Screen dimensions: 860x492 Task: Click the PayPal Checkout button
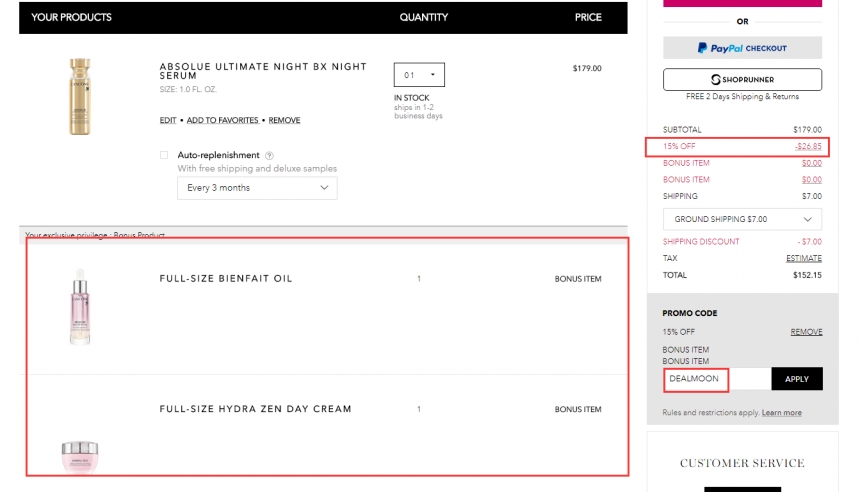(742, 48)
